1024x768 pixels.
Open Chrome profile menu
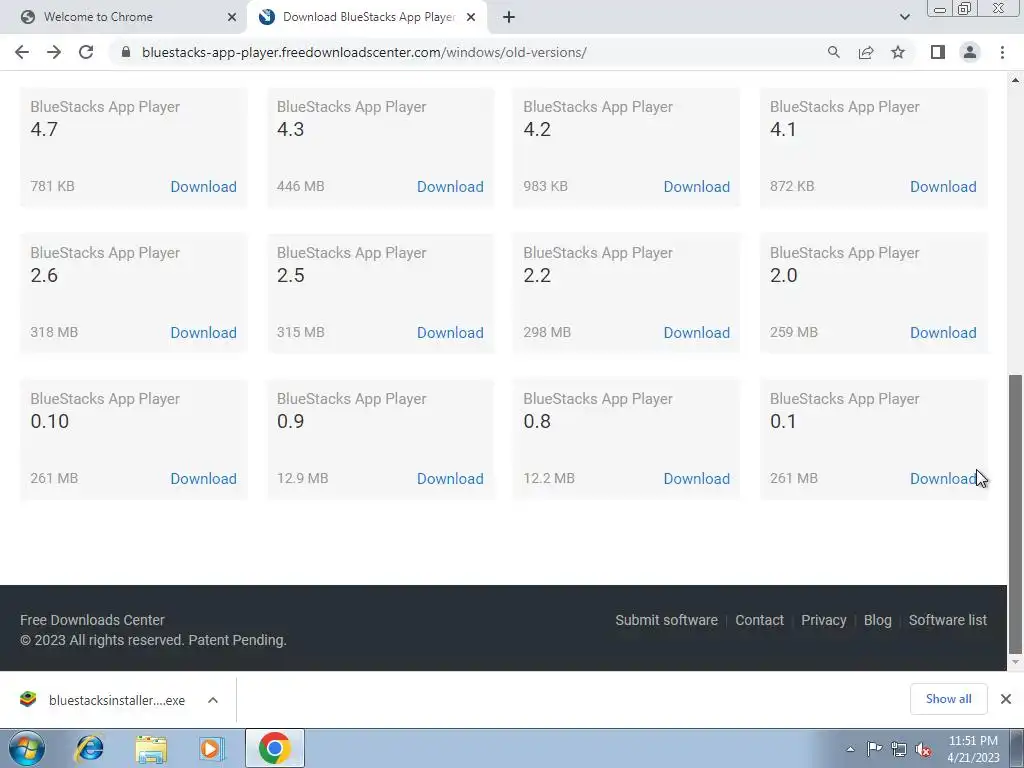click(970, 52)
